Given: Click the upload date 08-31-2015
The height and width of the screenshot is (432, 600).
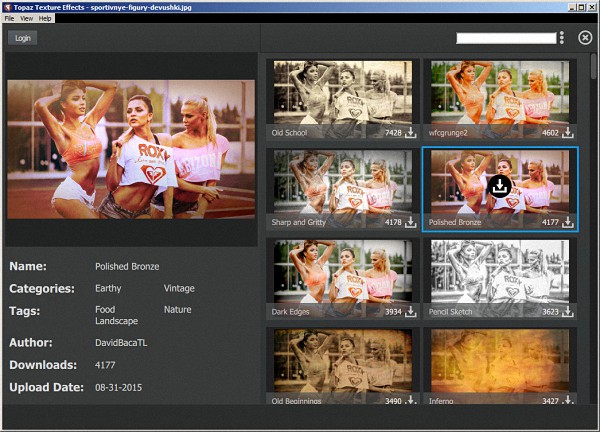Looking at the screenshot, I should coord(118,387).
